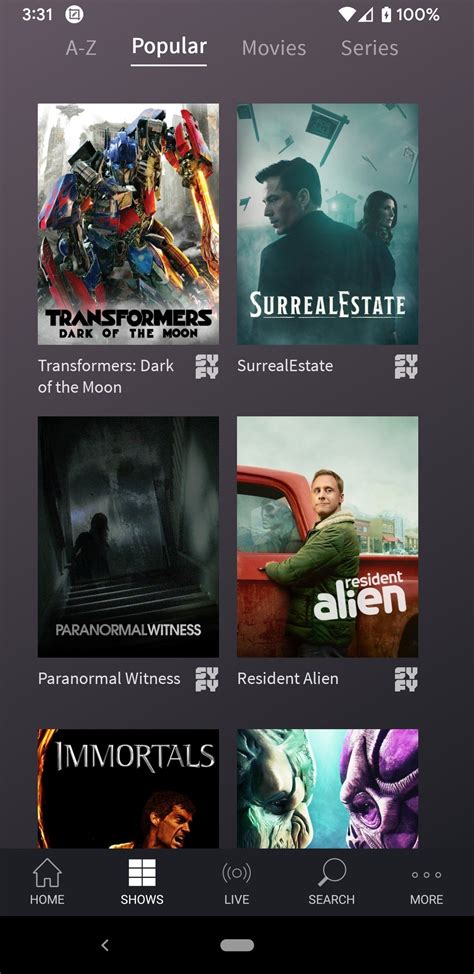Open the Series tab
Image resolution: width=474 pixels, height=974 pixels.
tap(370, 48)
